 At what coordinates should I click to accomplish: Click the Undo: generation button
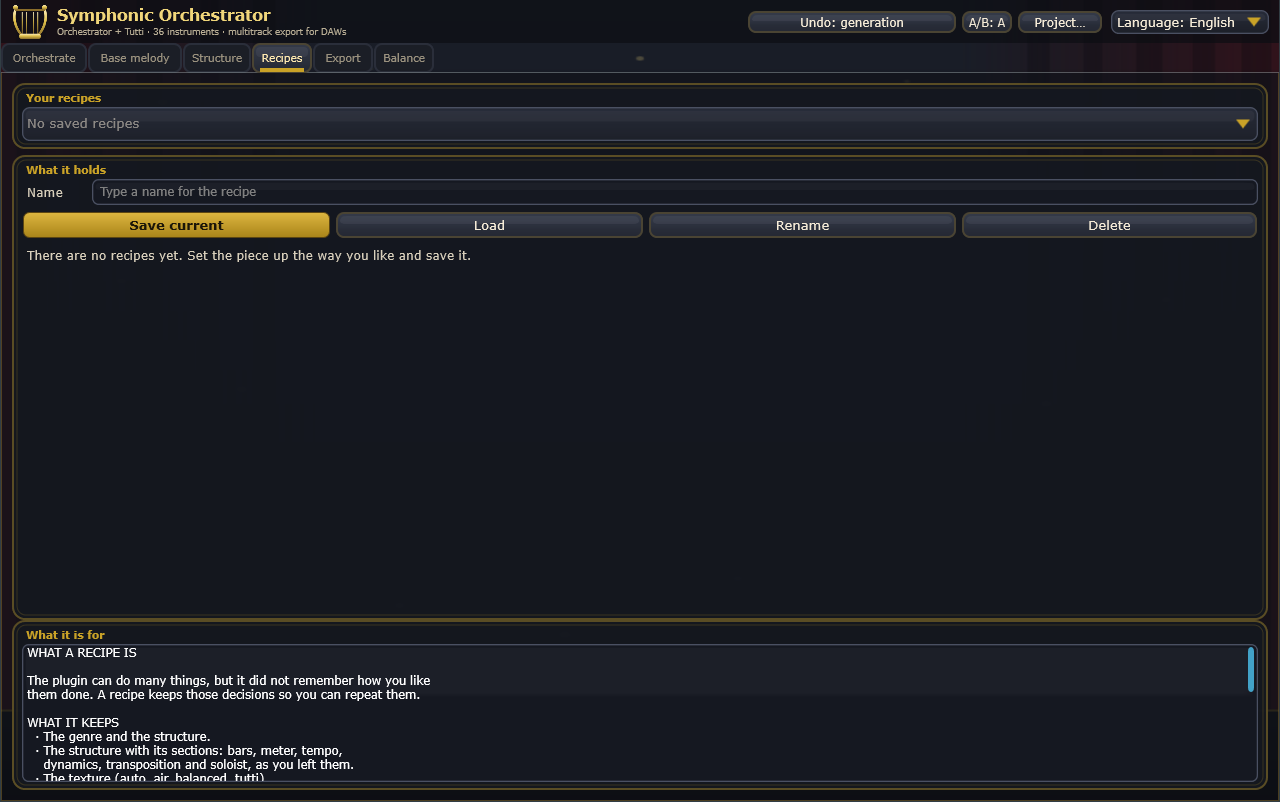(852, 22)
